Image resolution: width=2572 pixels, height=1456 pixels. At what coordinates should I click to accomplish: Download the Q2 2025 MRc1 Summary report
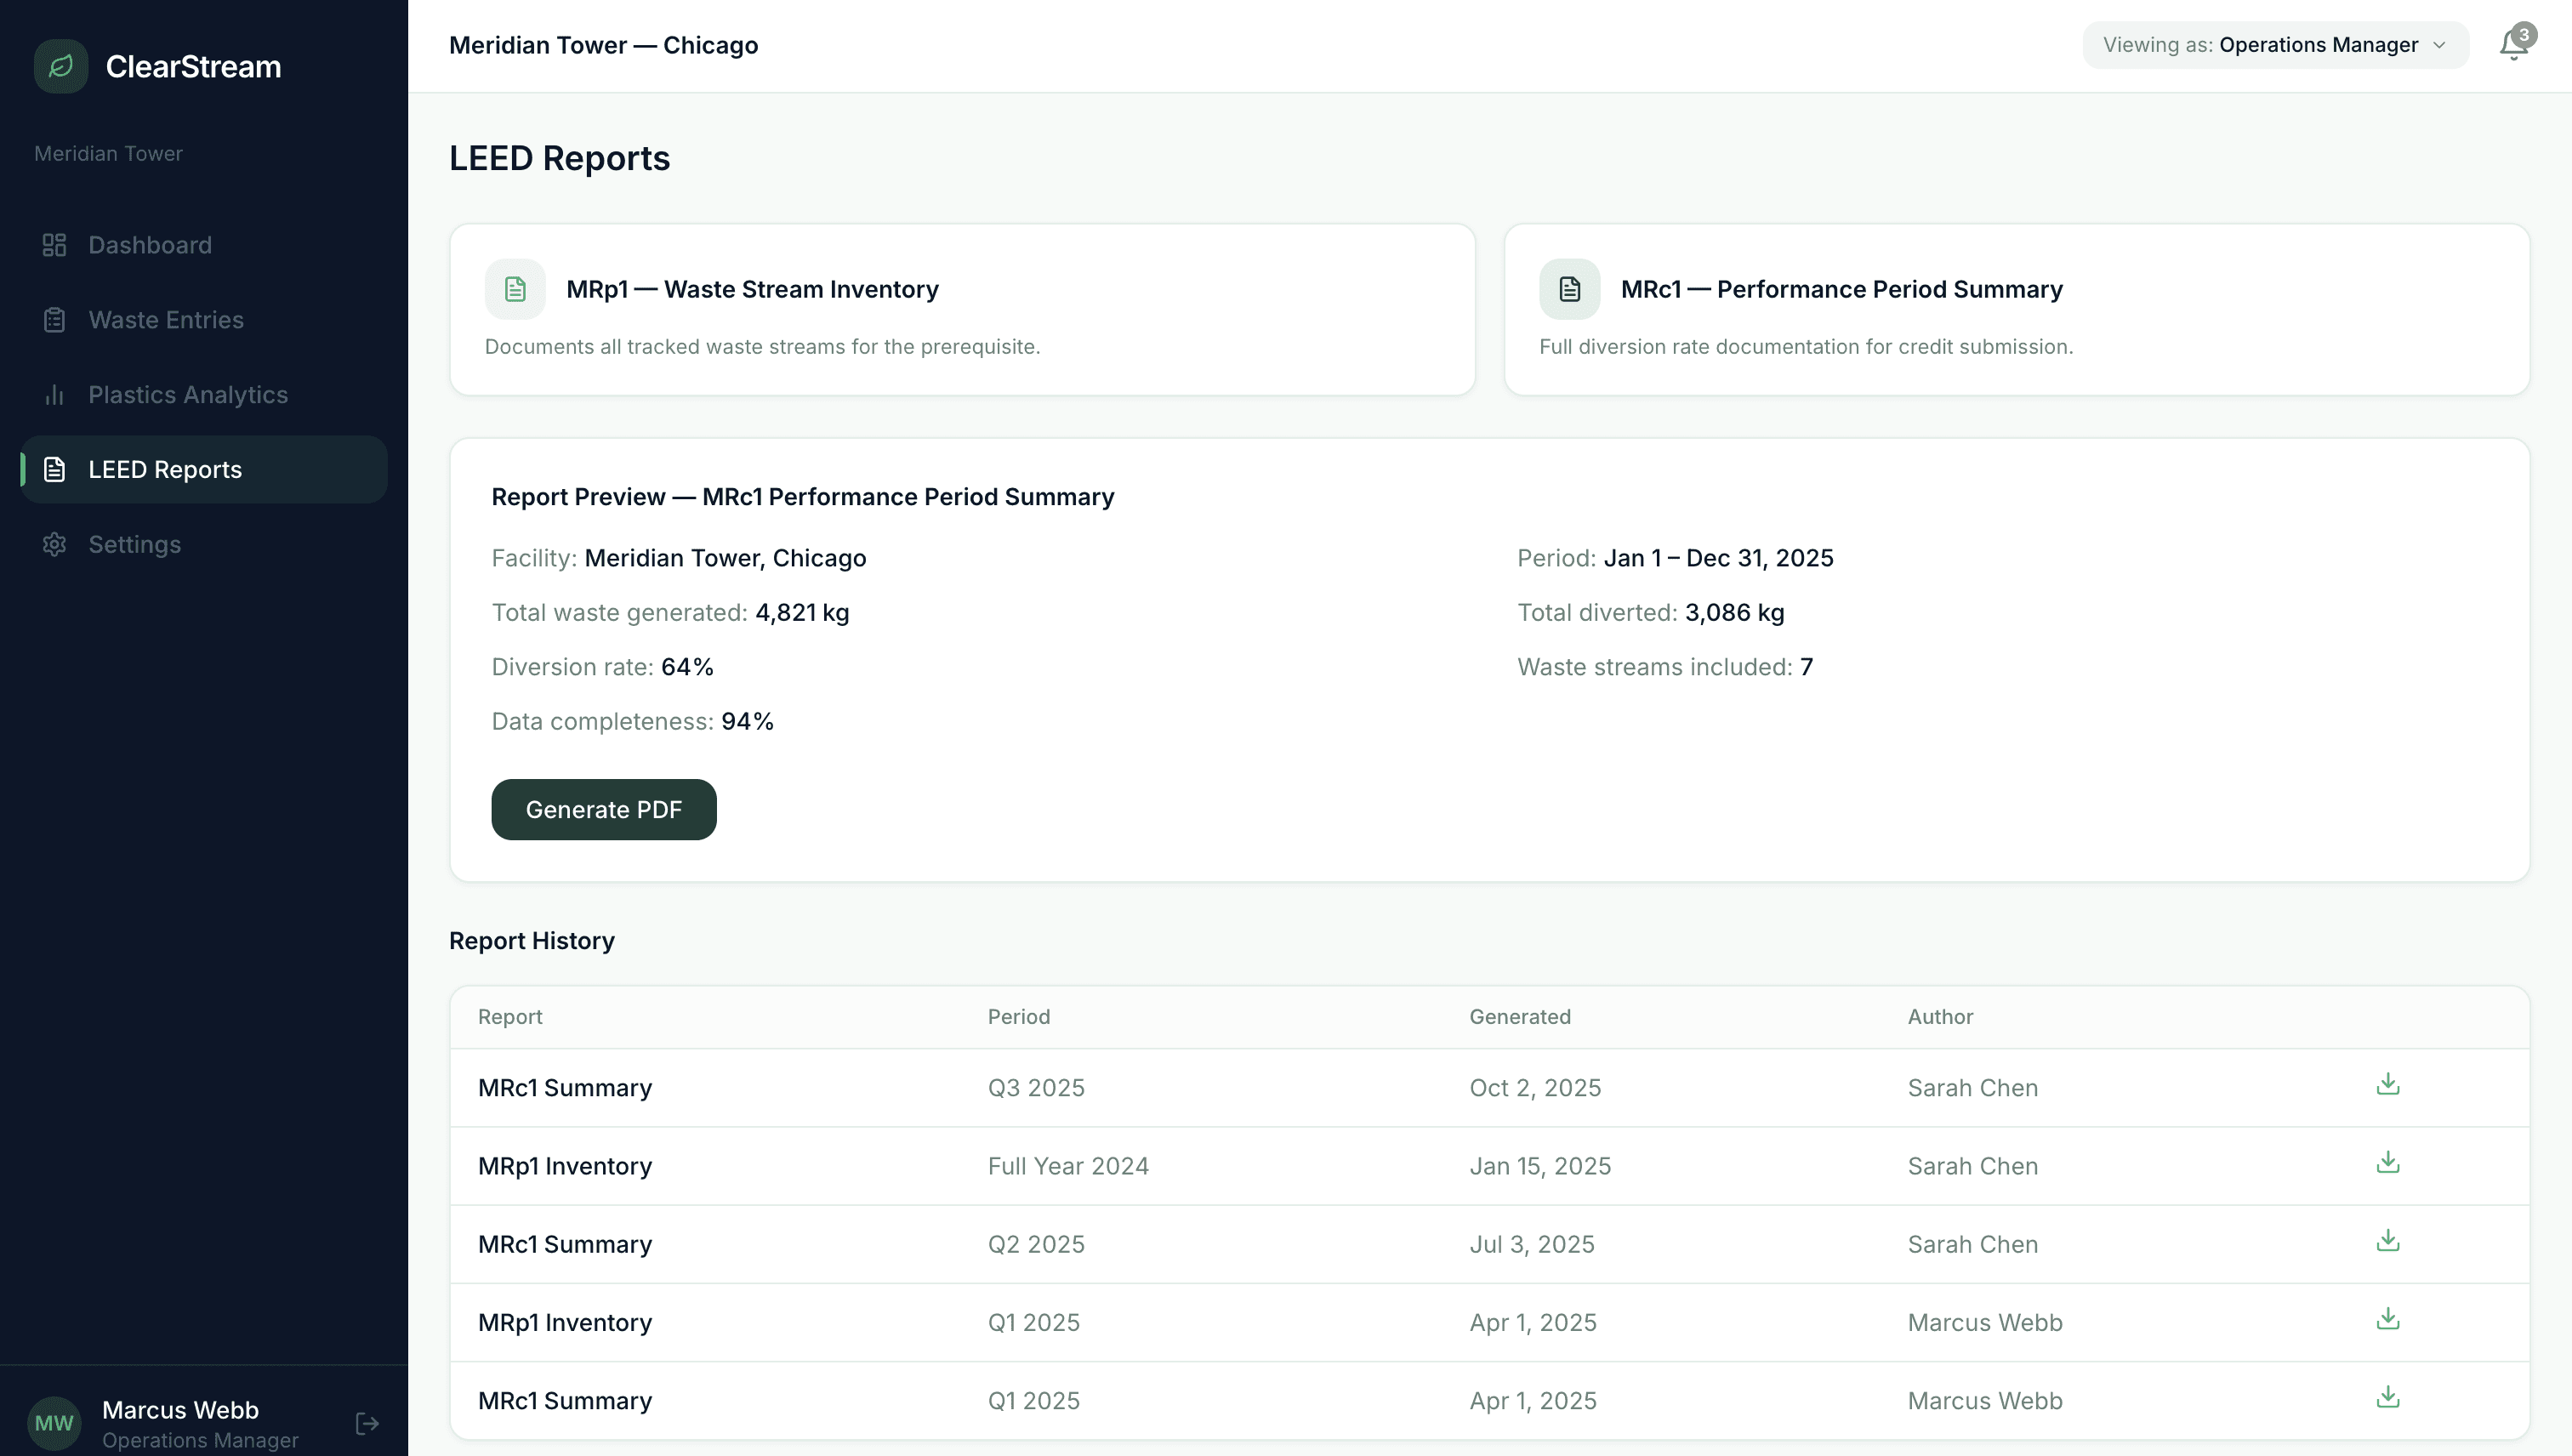coord(2388,1241)
